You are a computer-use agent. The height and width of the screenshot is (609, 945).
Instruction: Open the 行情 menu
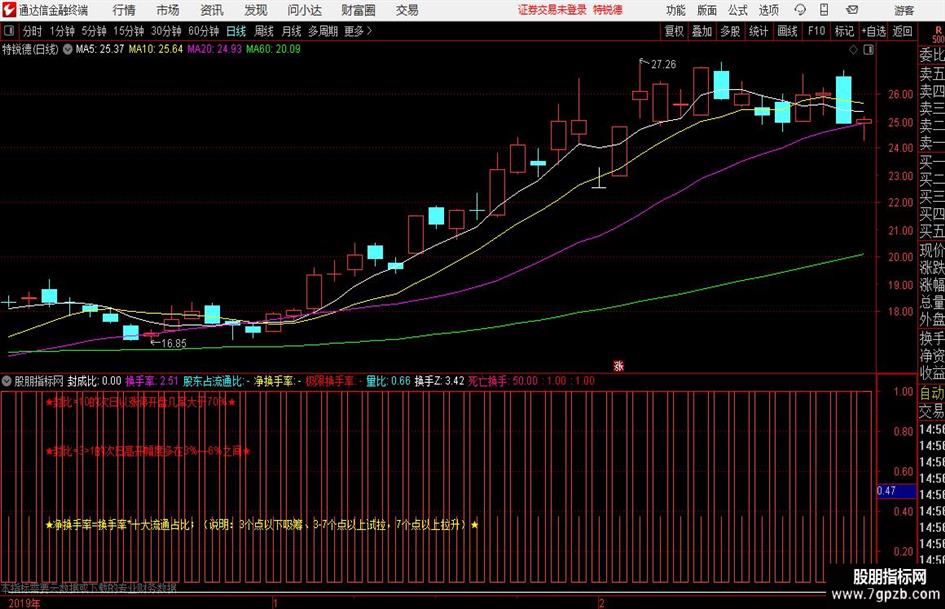pyautogui.click(x=124, y=10)
